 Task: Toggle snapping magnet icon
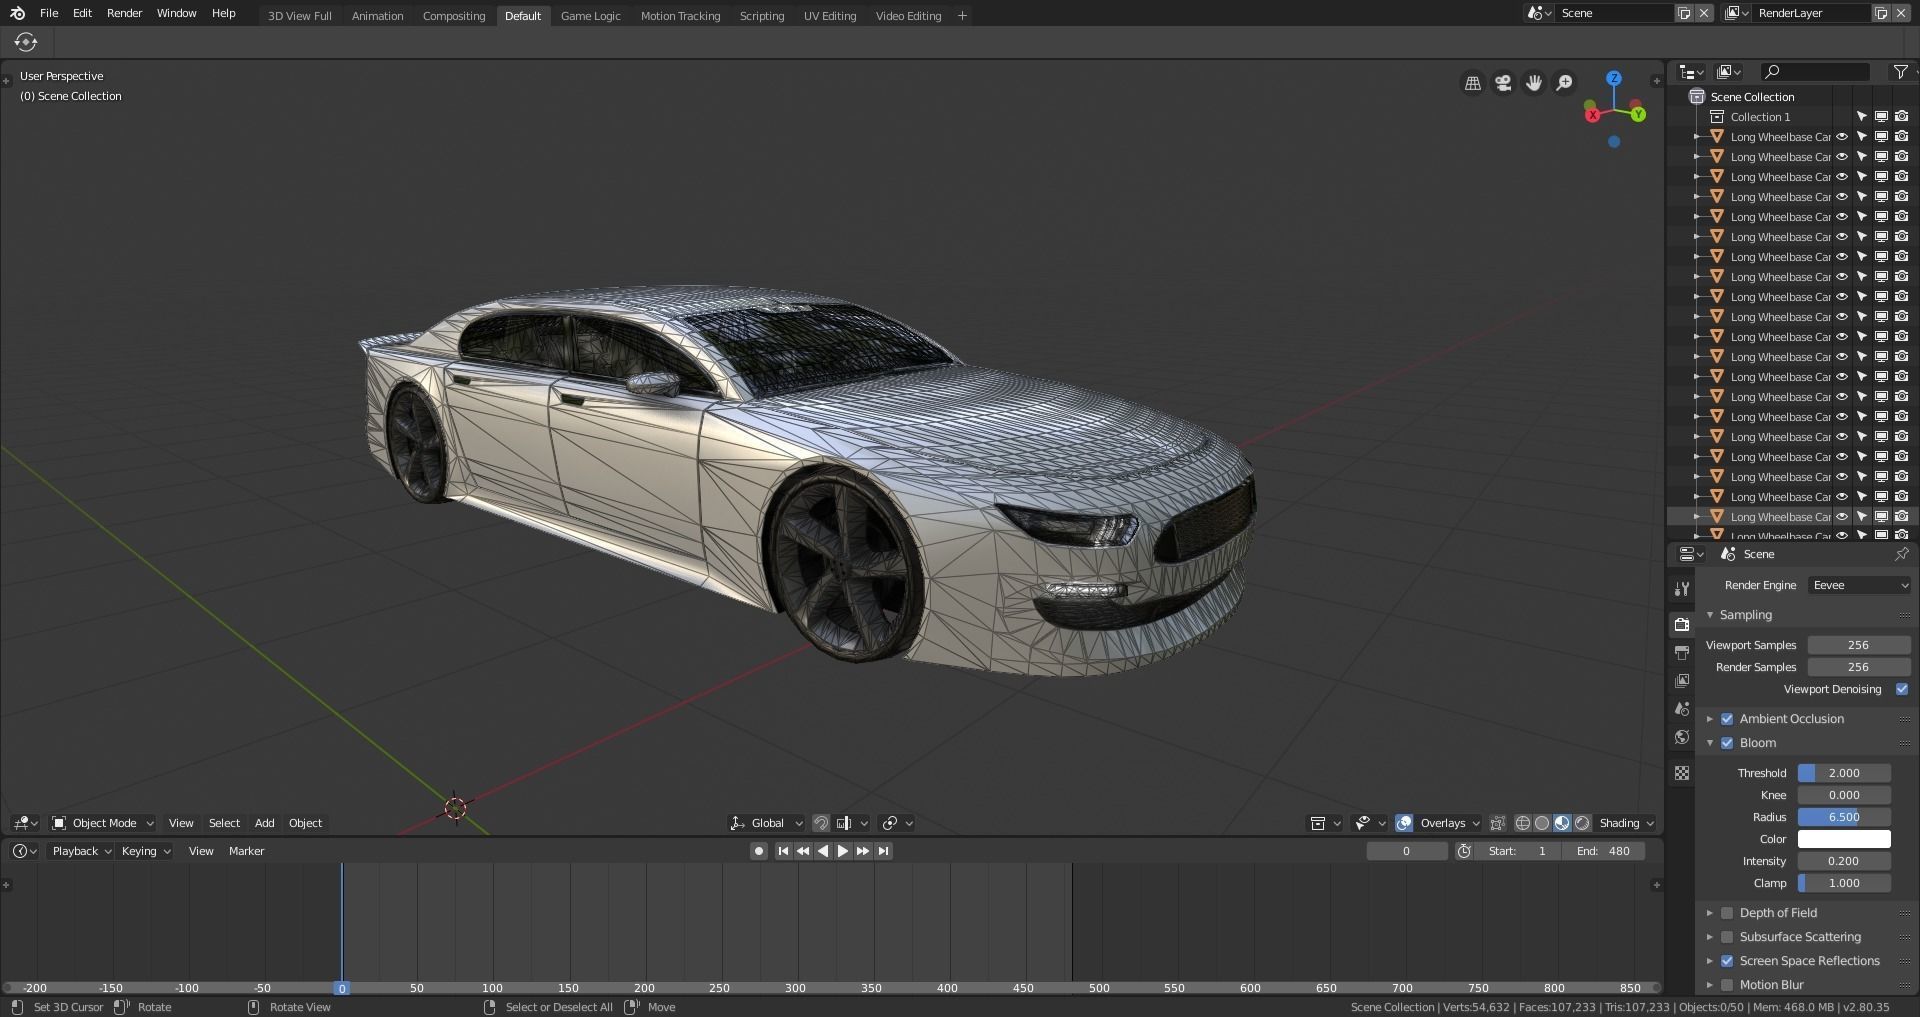tap(821, 823)
